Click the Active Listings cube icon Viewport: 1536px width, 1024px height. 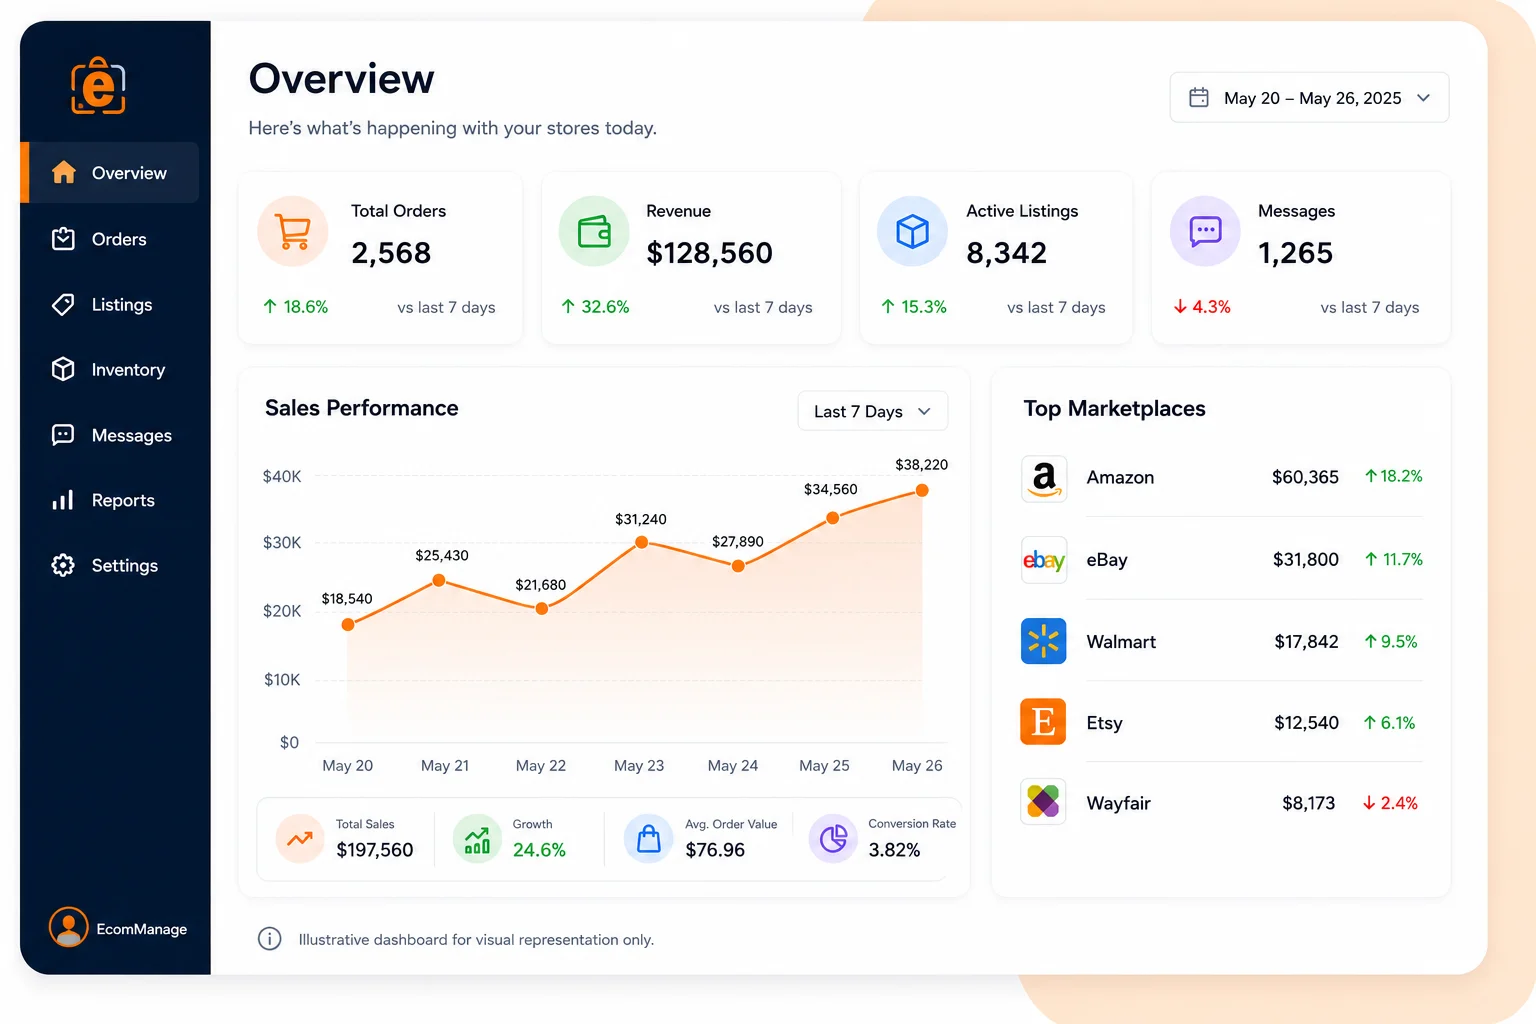click(x=912, y=231)
